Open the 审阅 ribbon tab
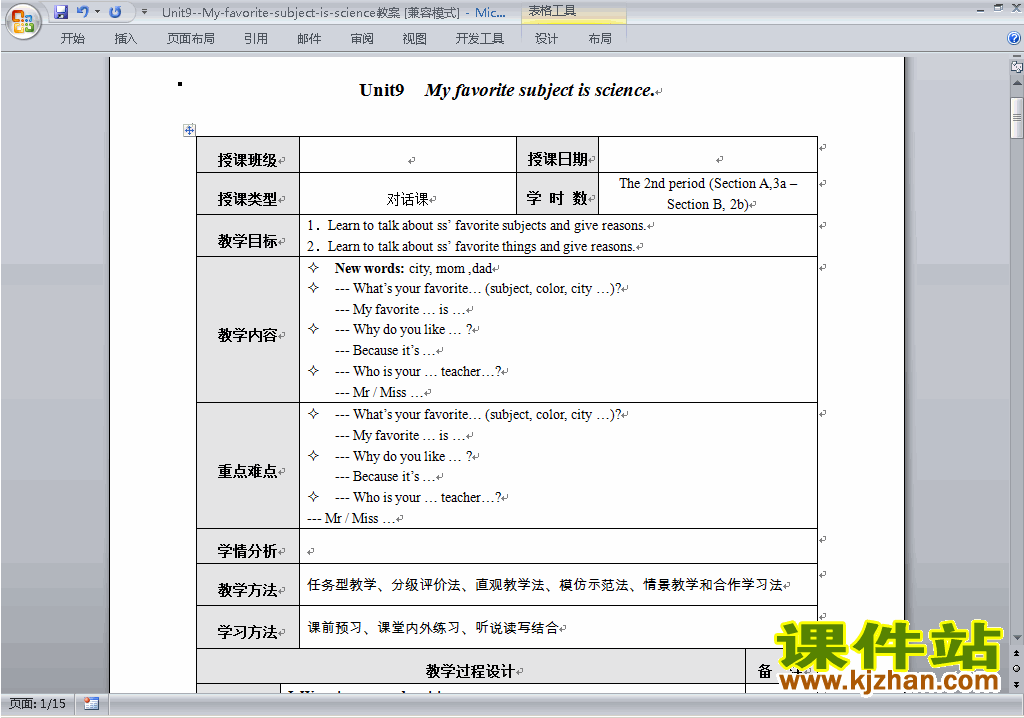 [362, 39]
